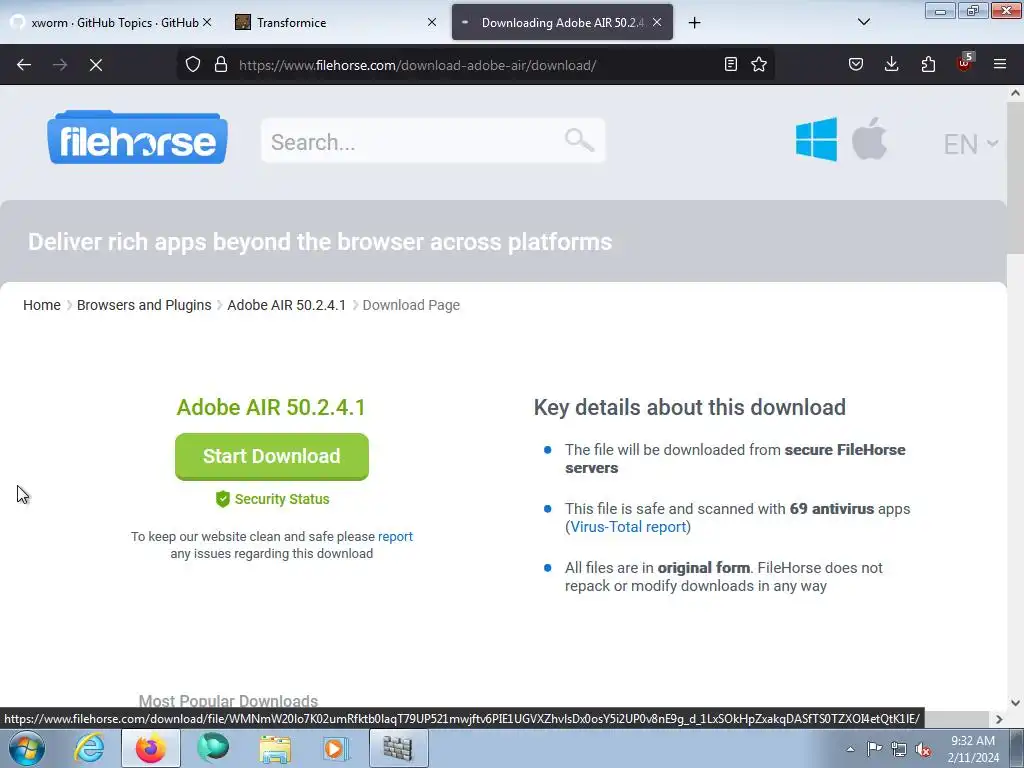Open the list all tabs chevron
1024x768 pixels.
click(863, 22)
